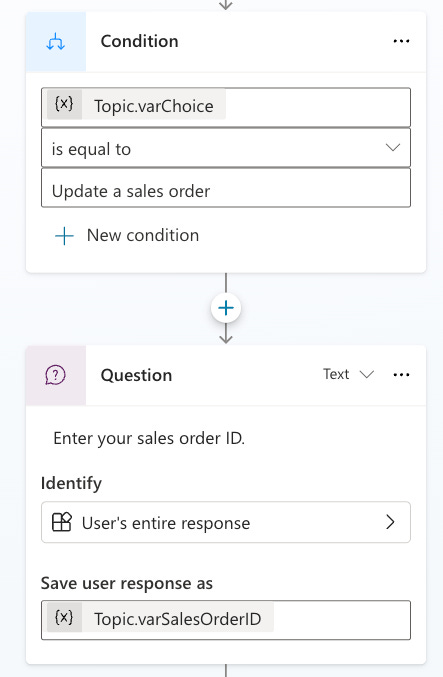The height and width of the screenshot is (677, 443).
Task: Open the Text type dropdown on the Question node
Action: tap(348, 374)
